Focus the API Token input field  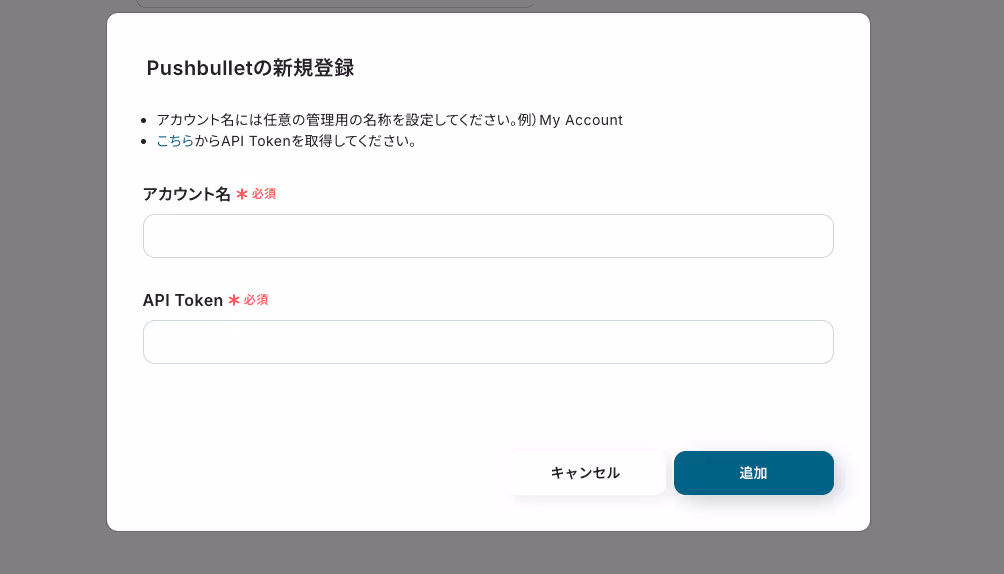point(488,342)
